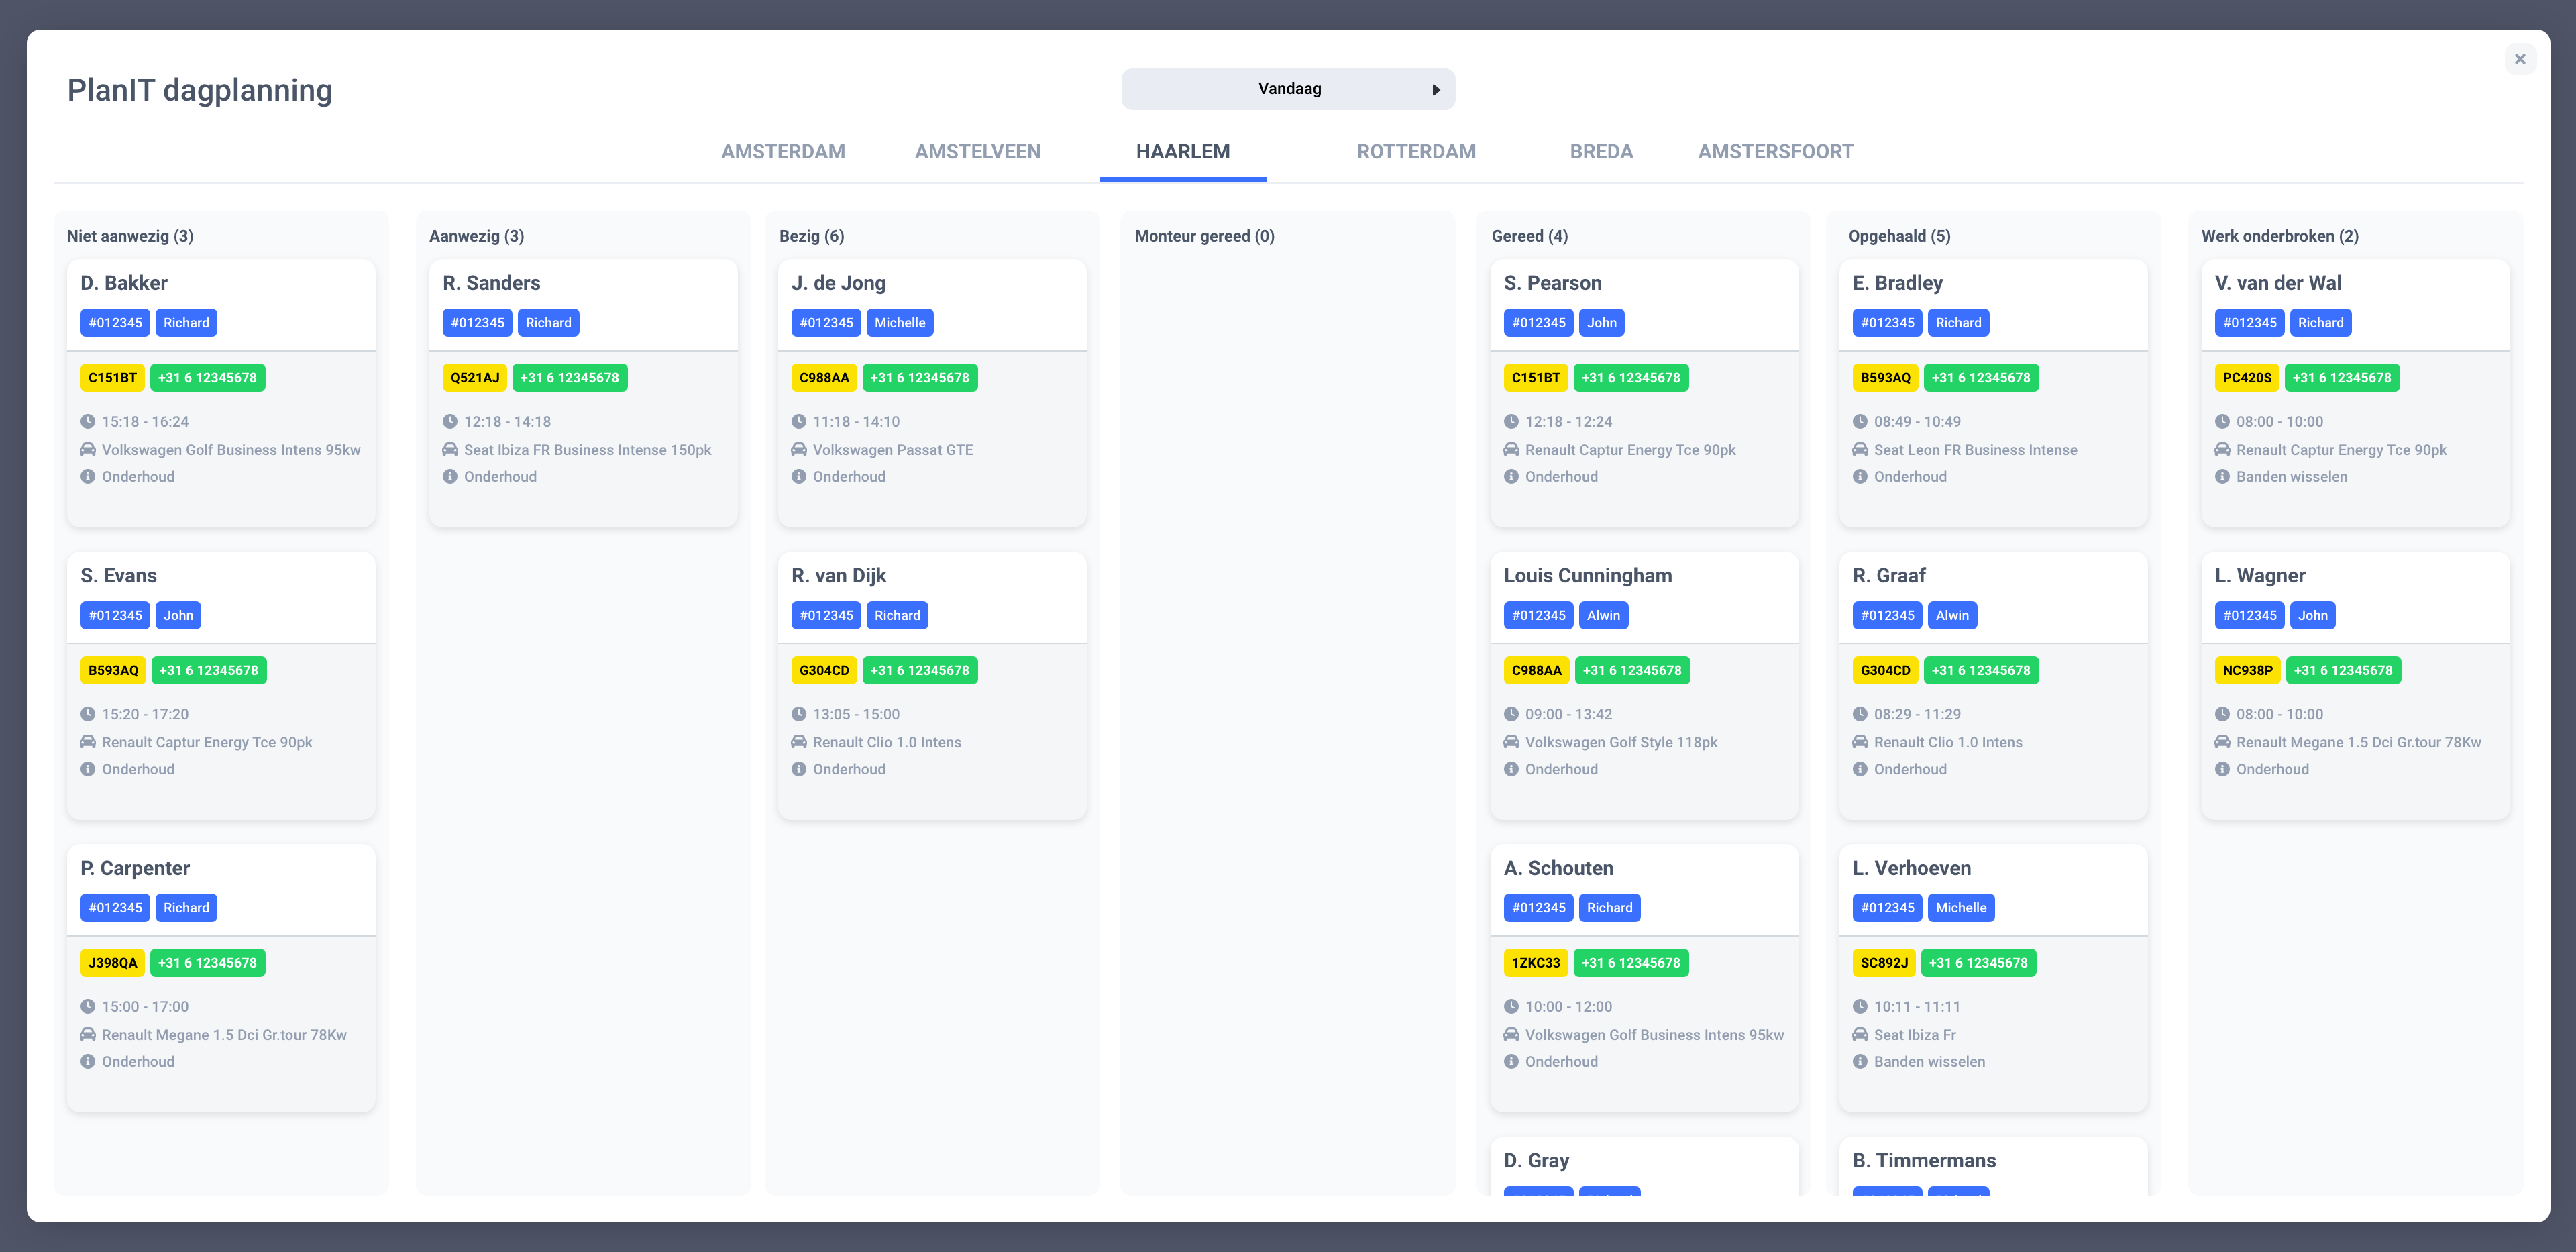2576x1252 pixels.
Task: Click the J398QA license plate tag
Action: coord(112,963)
